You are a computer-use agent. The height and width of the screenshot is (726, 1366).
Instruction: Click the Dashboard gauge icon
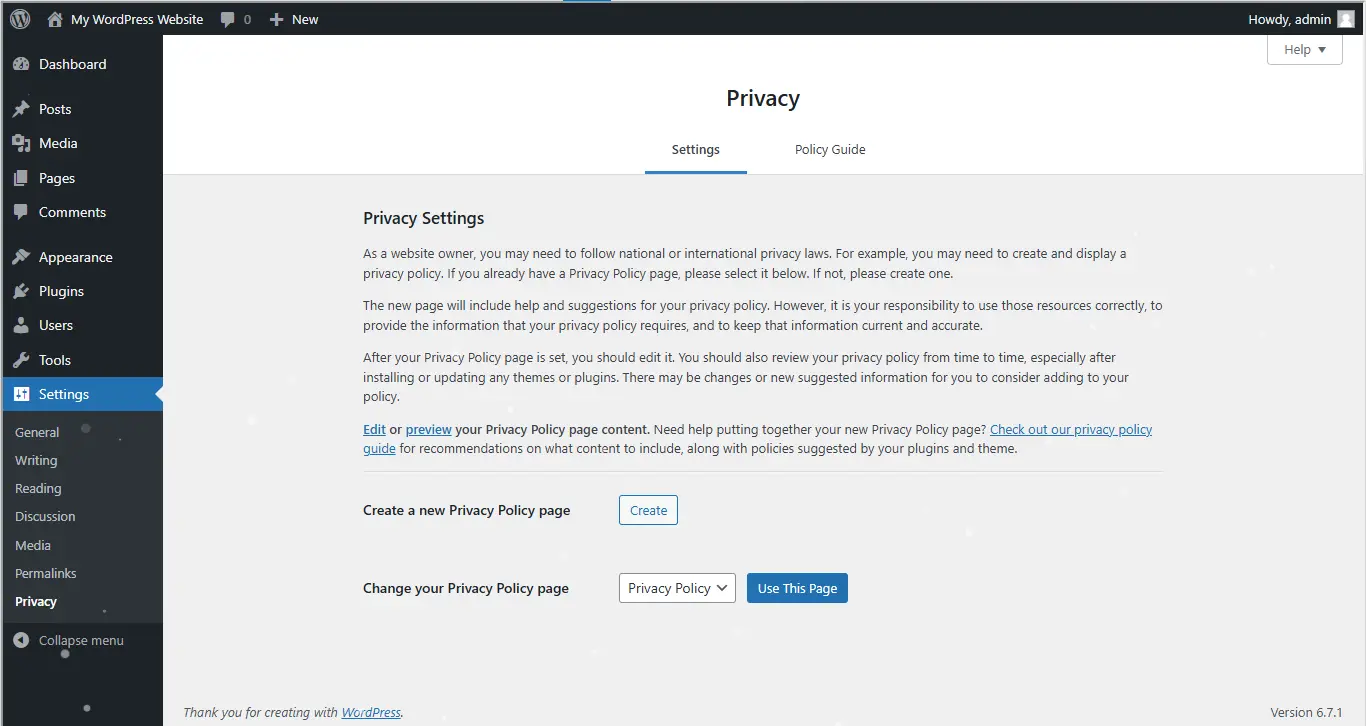(x=21, y=64)
